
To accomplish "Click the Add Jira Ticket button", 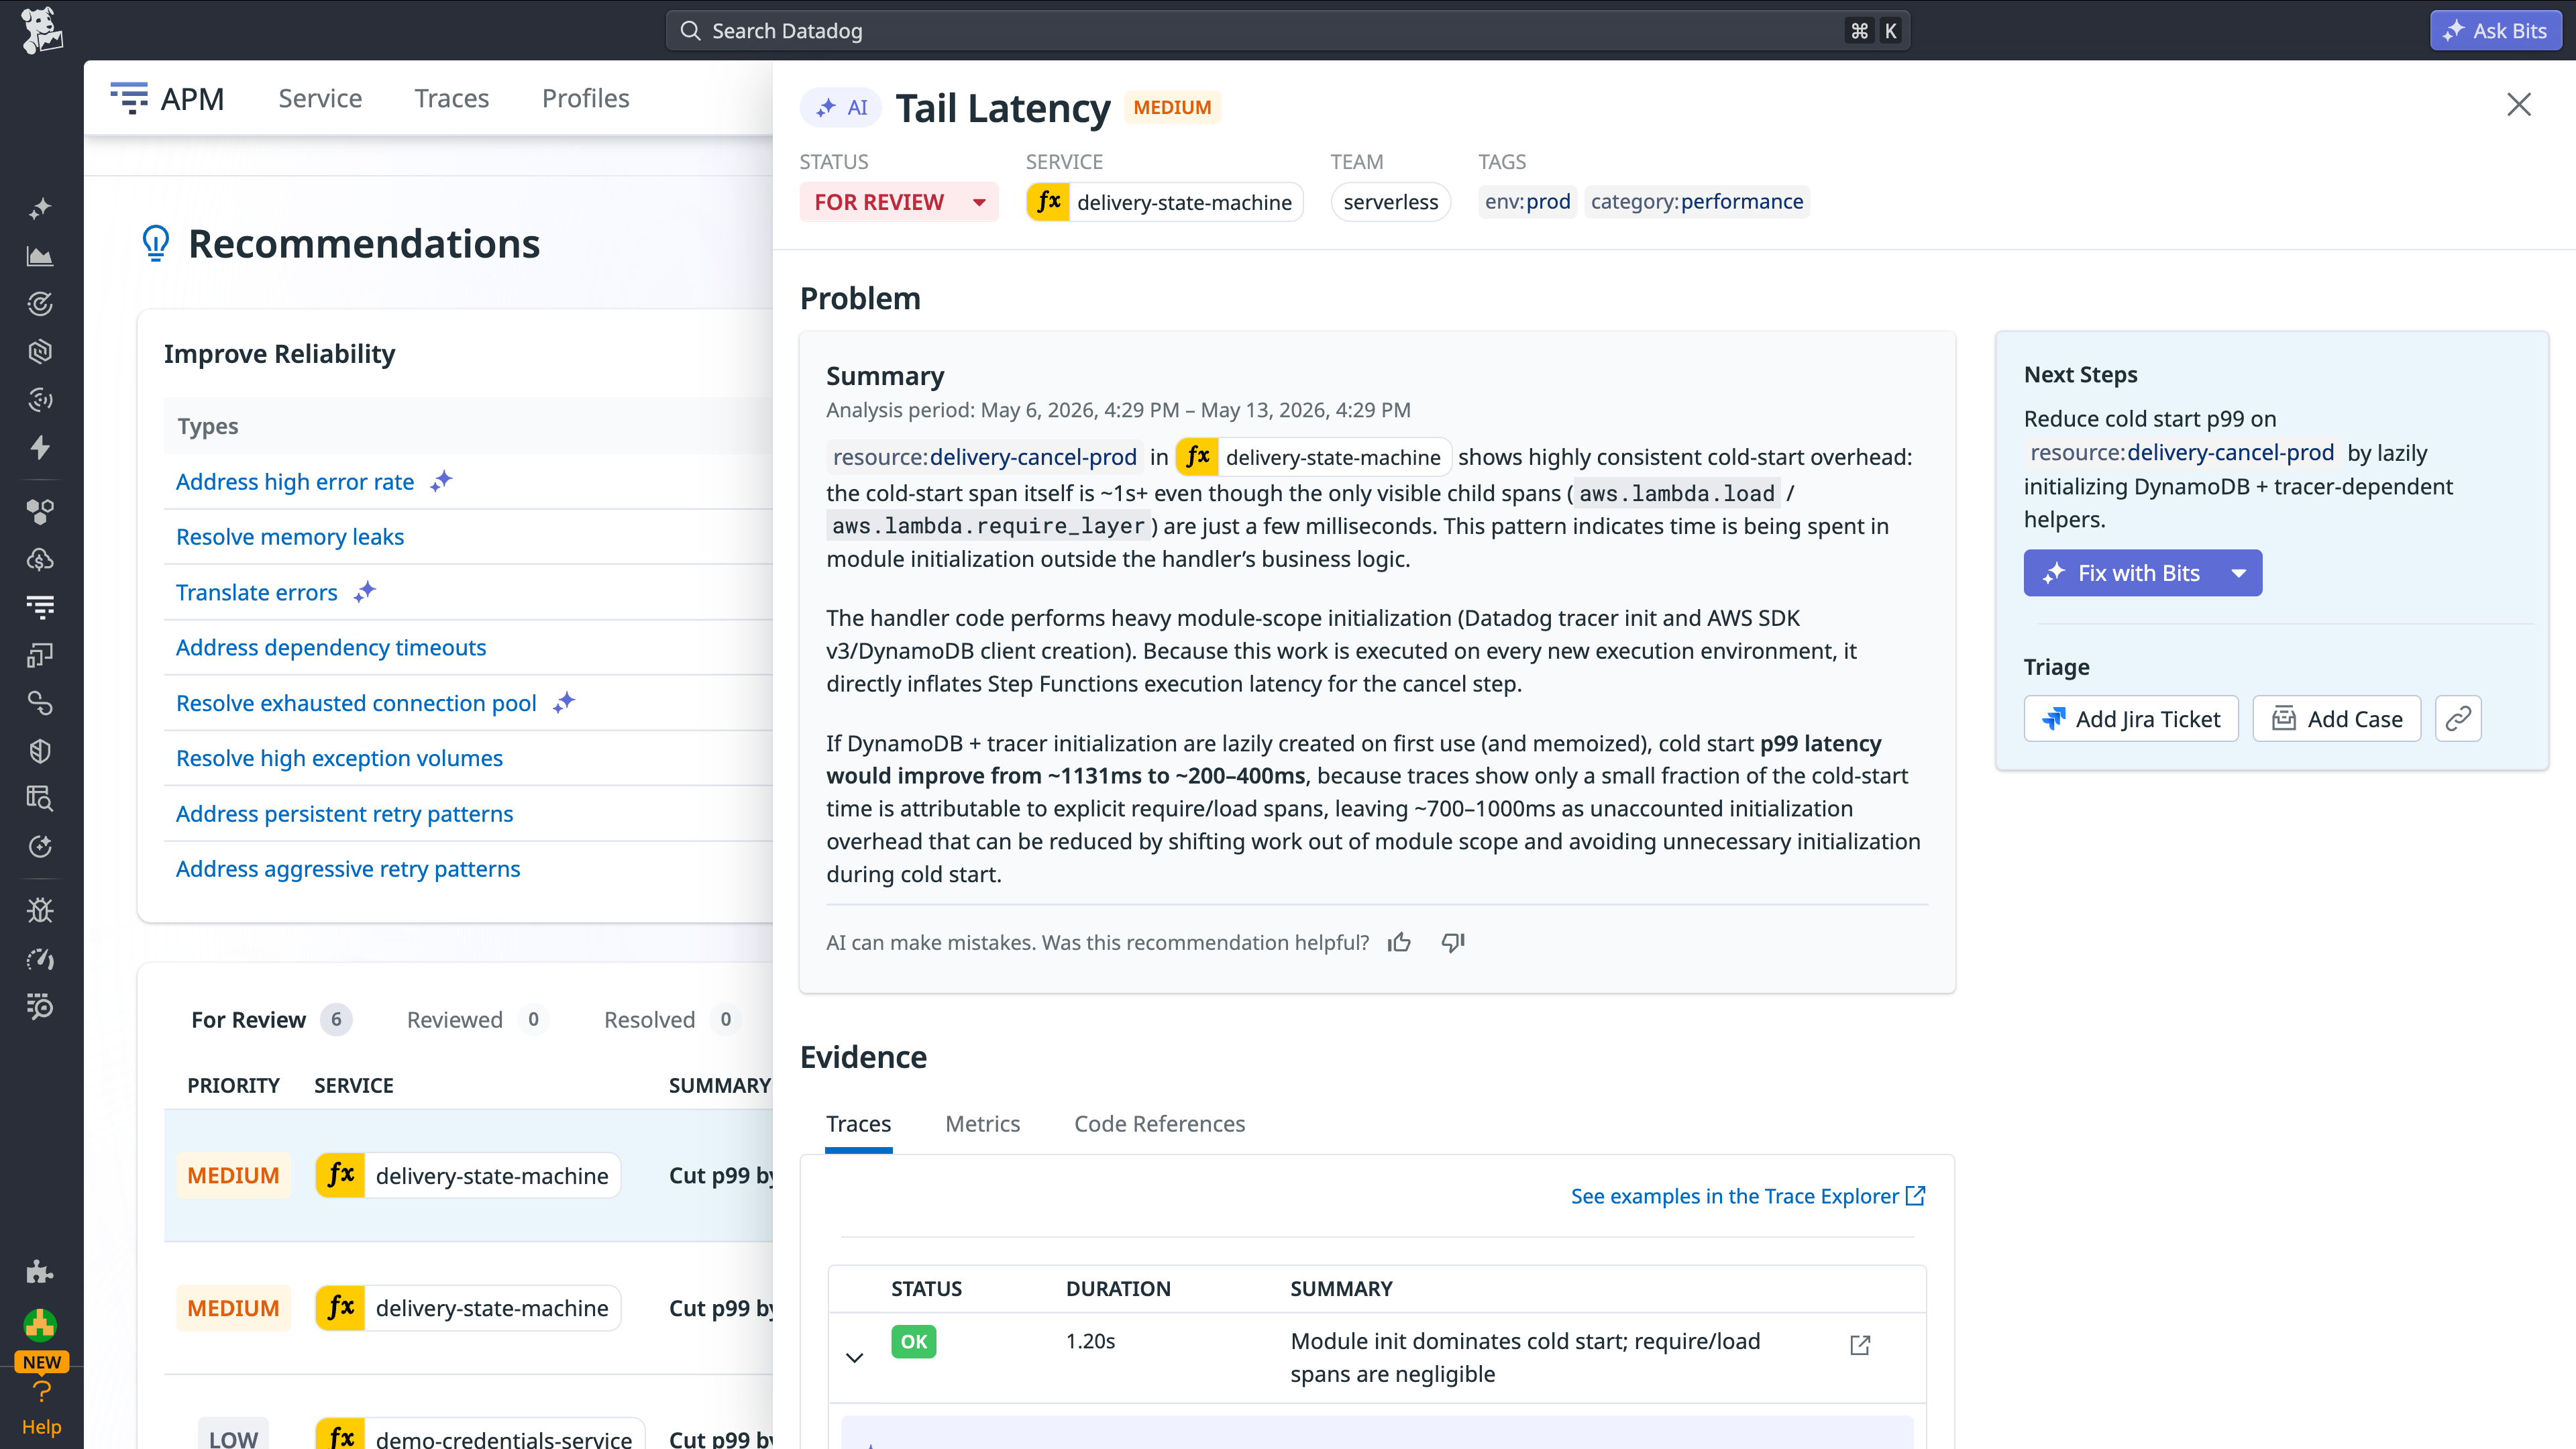I will [x=2131, y=719].
